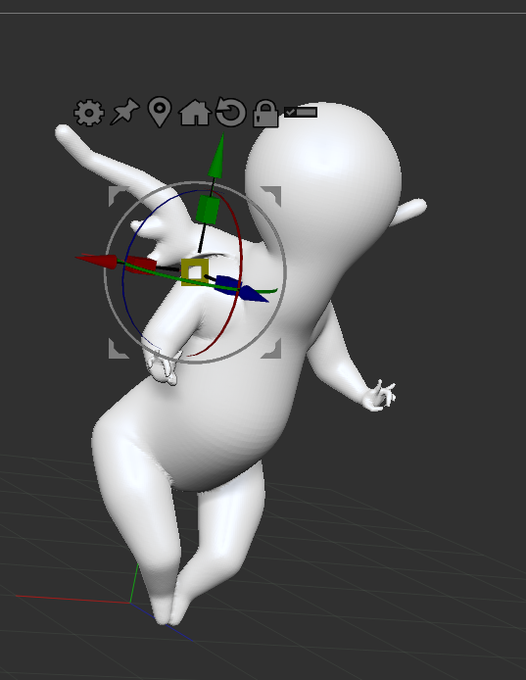Click the dark blue rotation arc
Viewport: 526px width, 680px height.
[x=124, y=278]
